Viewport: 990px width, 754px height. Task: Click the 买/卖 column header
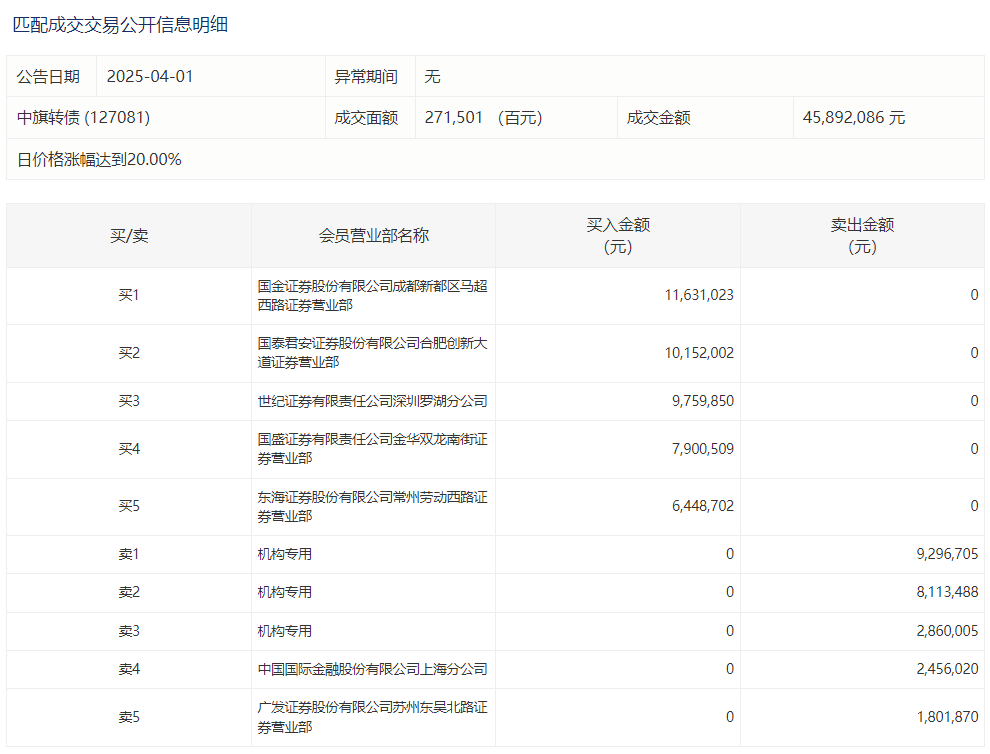[129, 236]
